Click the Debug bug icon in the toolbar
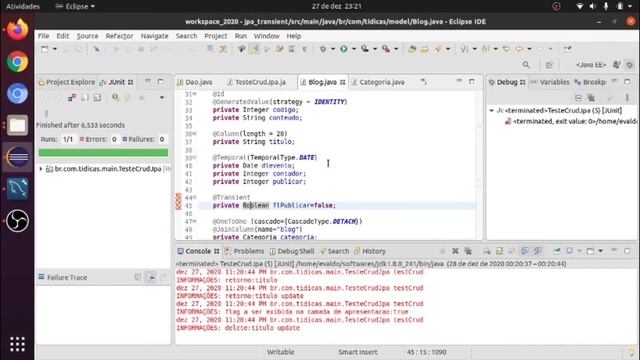The image size is (640, 360). pyautogui.click(x=323, y=49)
